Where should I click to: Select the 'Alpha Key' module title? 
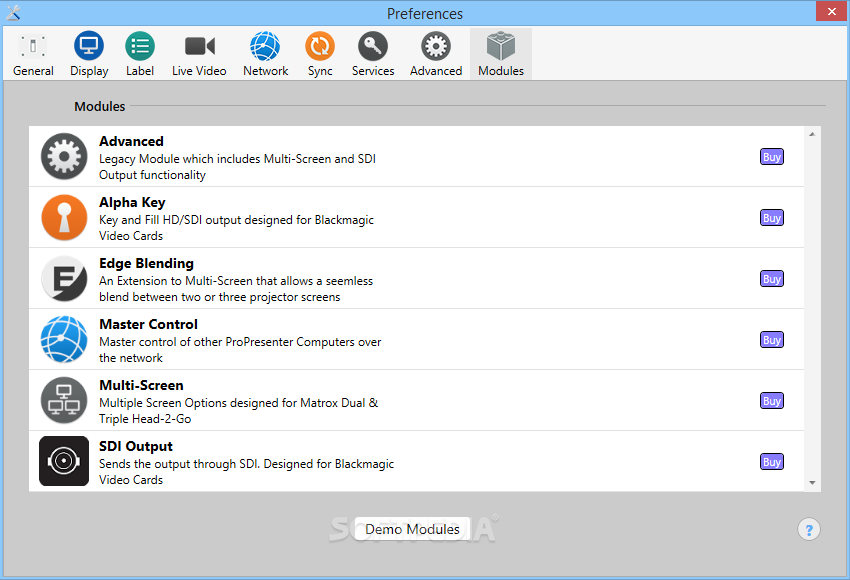132,202
